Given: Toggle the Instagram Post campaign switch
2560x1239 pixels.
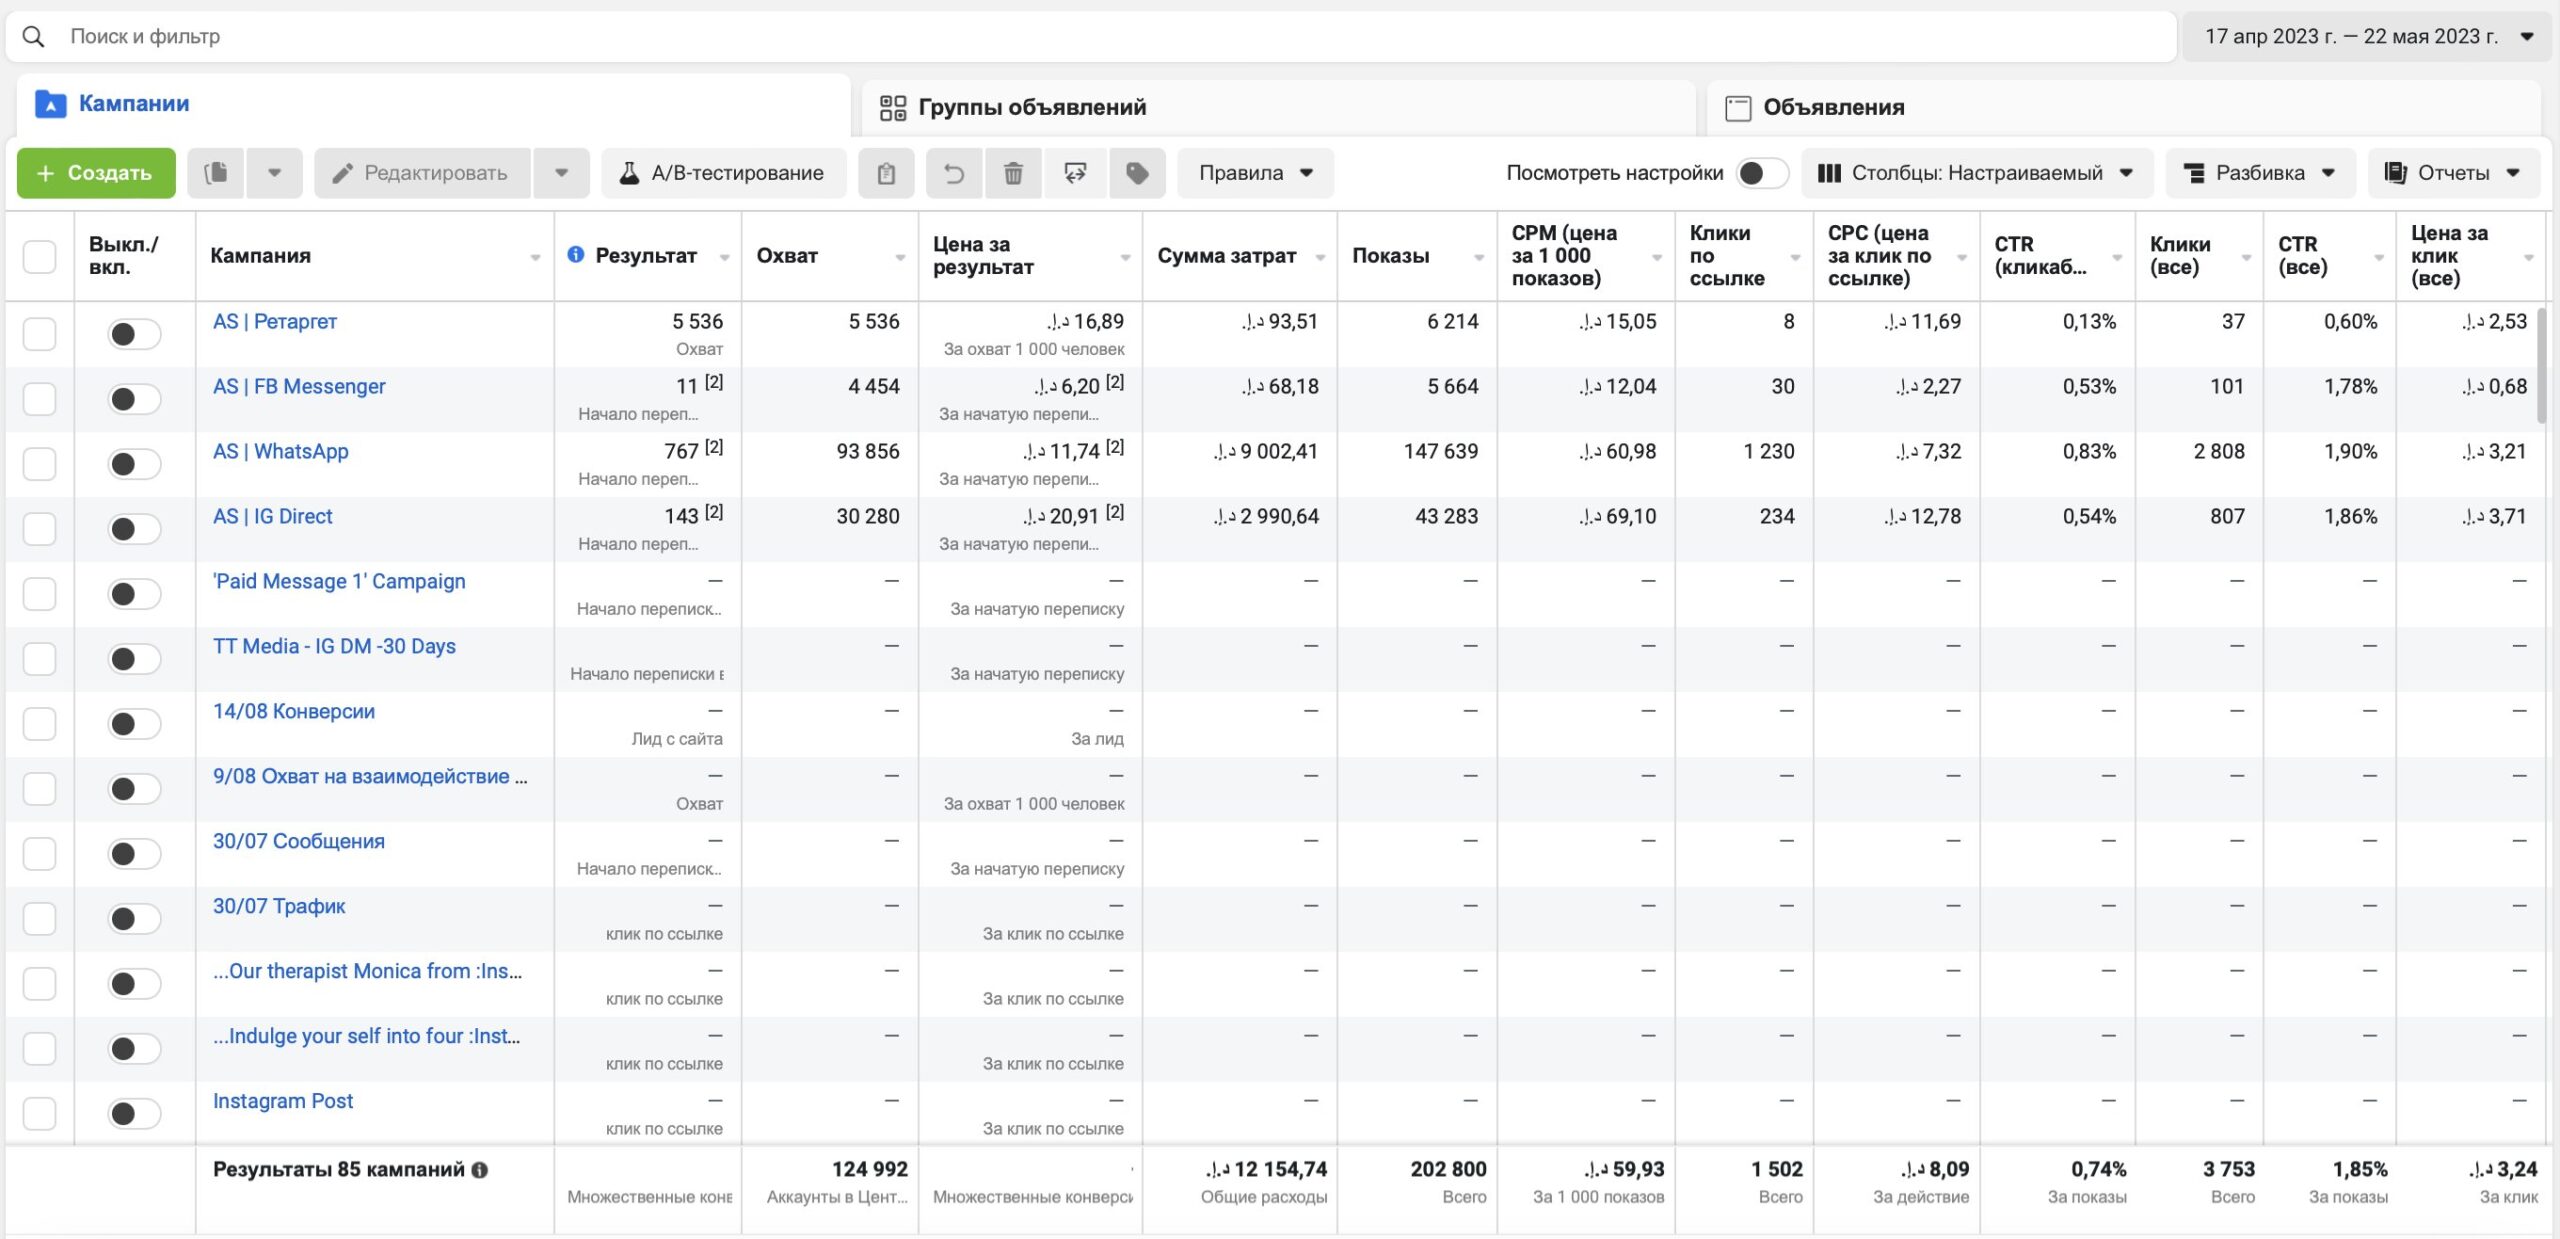Looking at the screenshot, I should click(134, 1114).
